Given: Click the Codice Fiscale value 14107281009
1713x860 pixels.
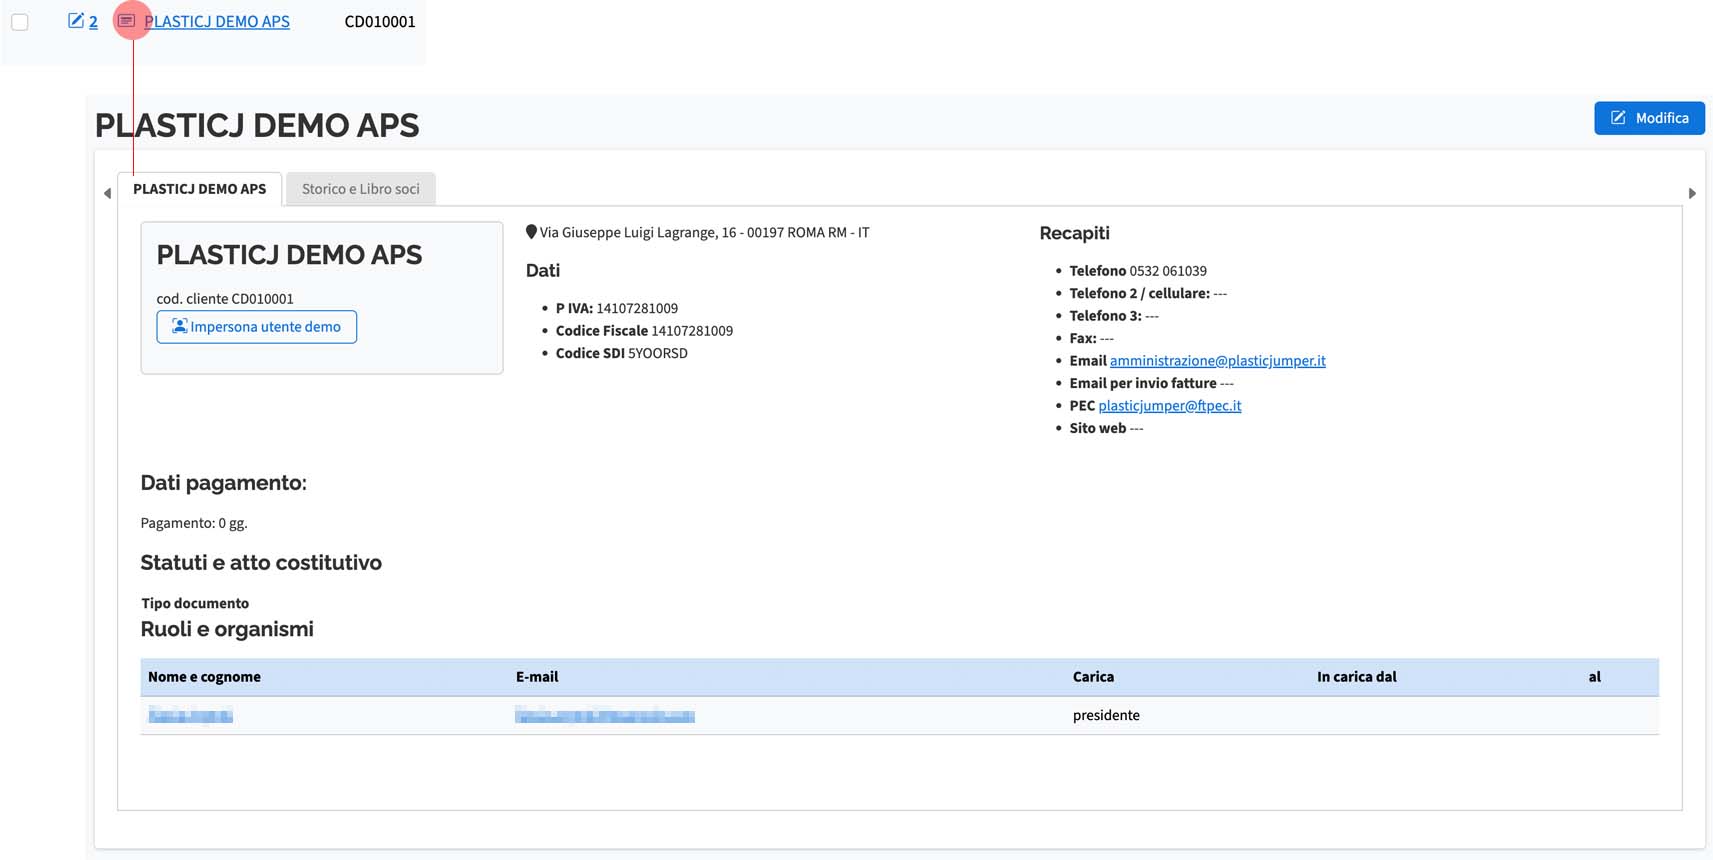Looking at the screenshot, I should tap(692, 331).
